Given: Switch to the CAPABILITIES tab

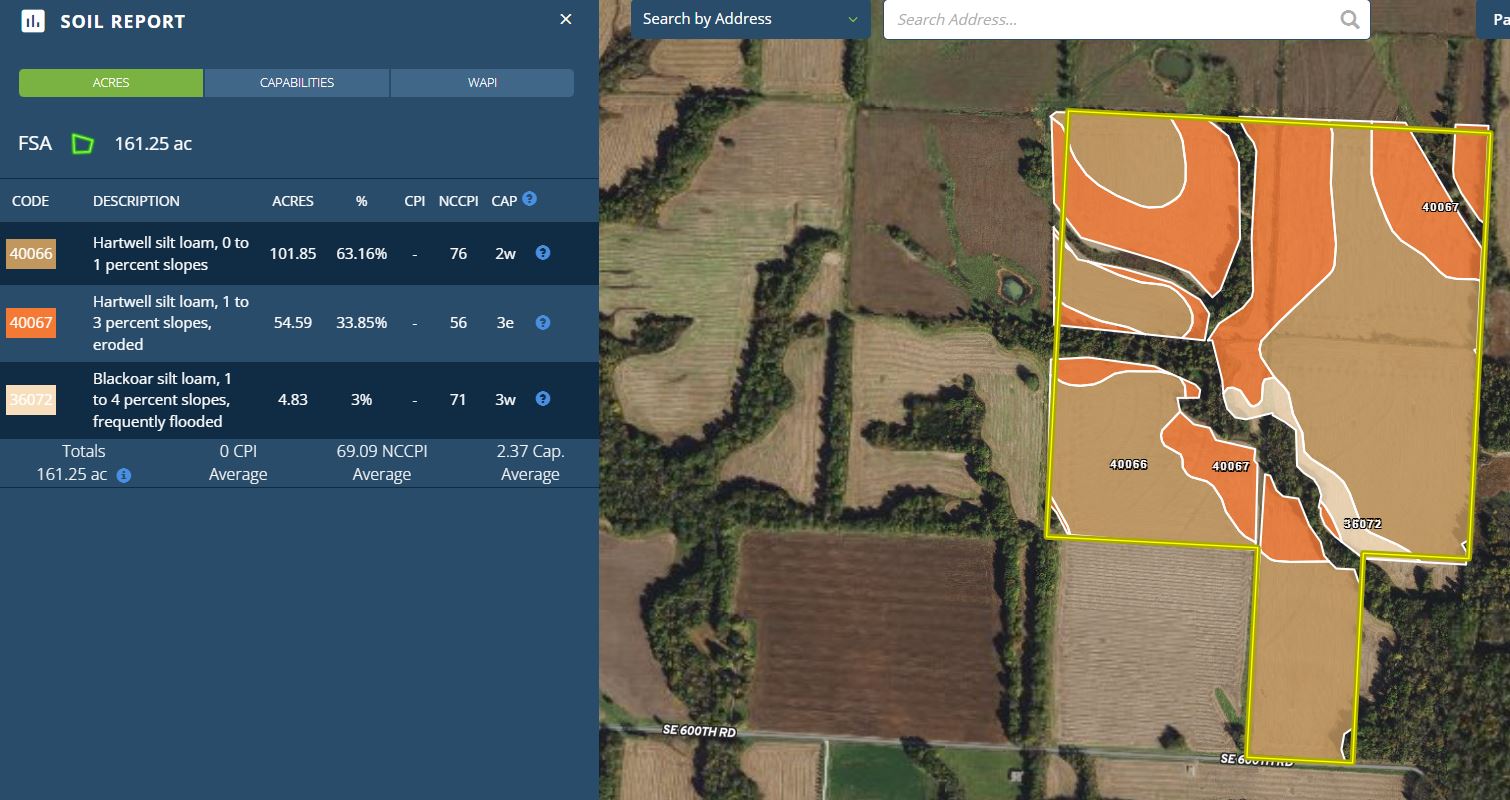Looking at the screenshot, I should tap(297, 83).
